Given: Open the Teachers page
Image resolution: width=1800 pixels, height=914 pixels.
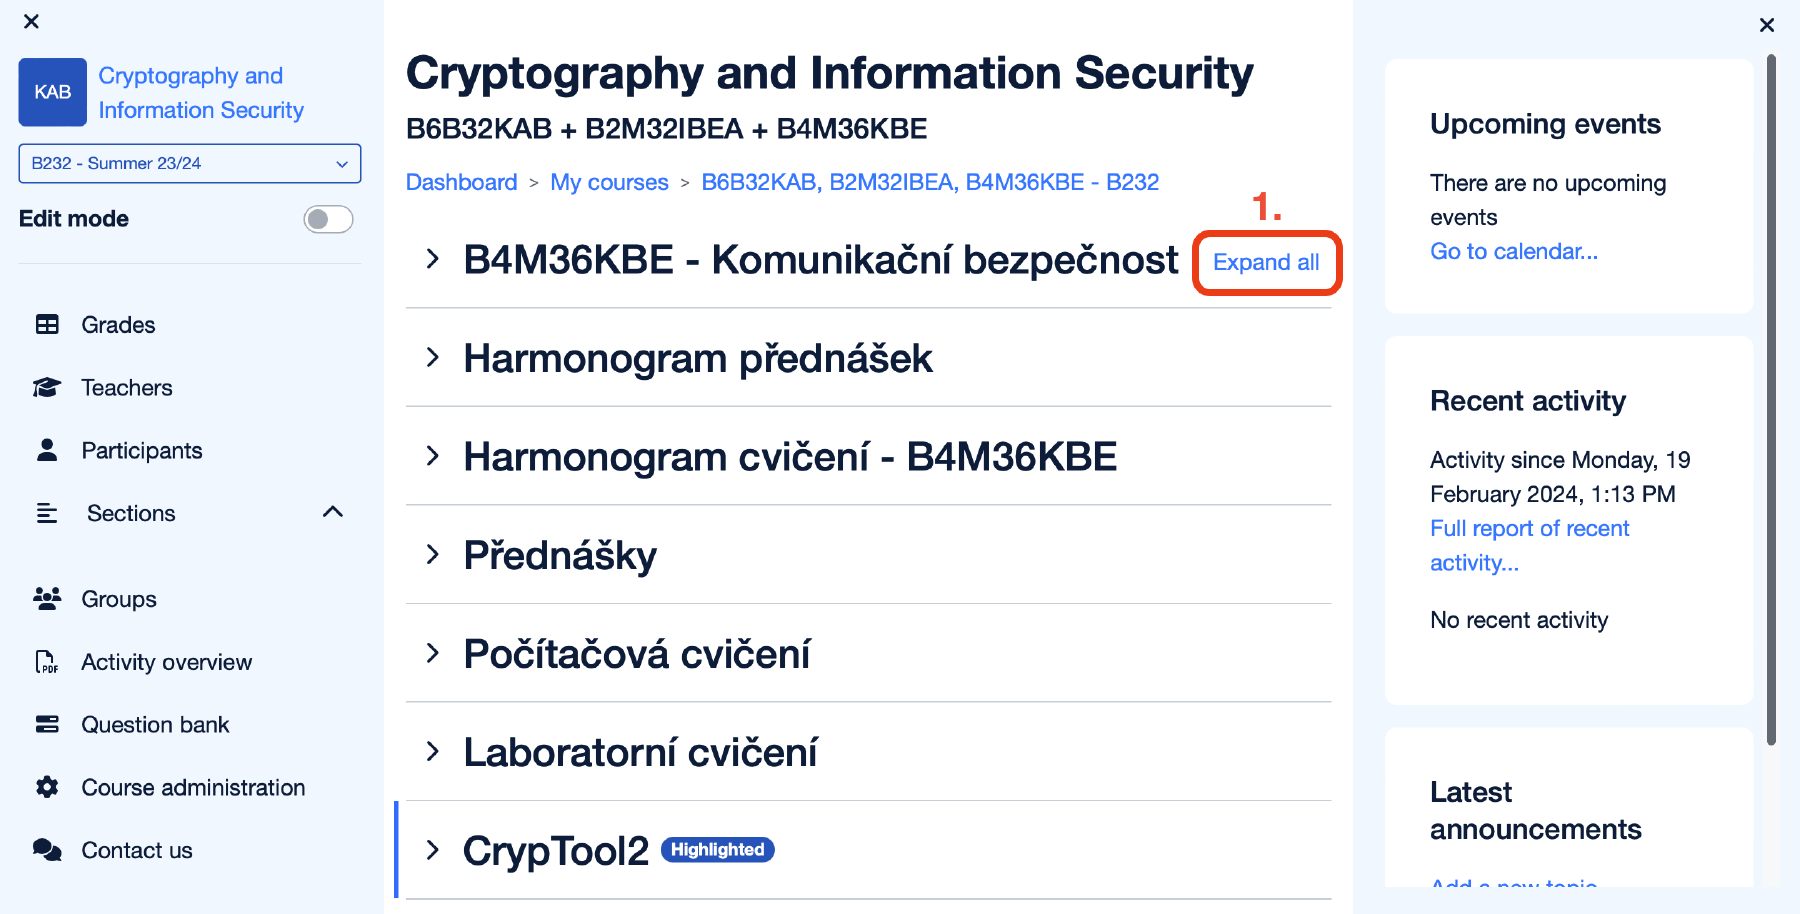Looking at the screenshot, I should point(126,388).
